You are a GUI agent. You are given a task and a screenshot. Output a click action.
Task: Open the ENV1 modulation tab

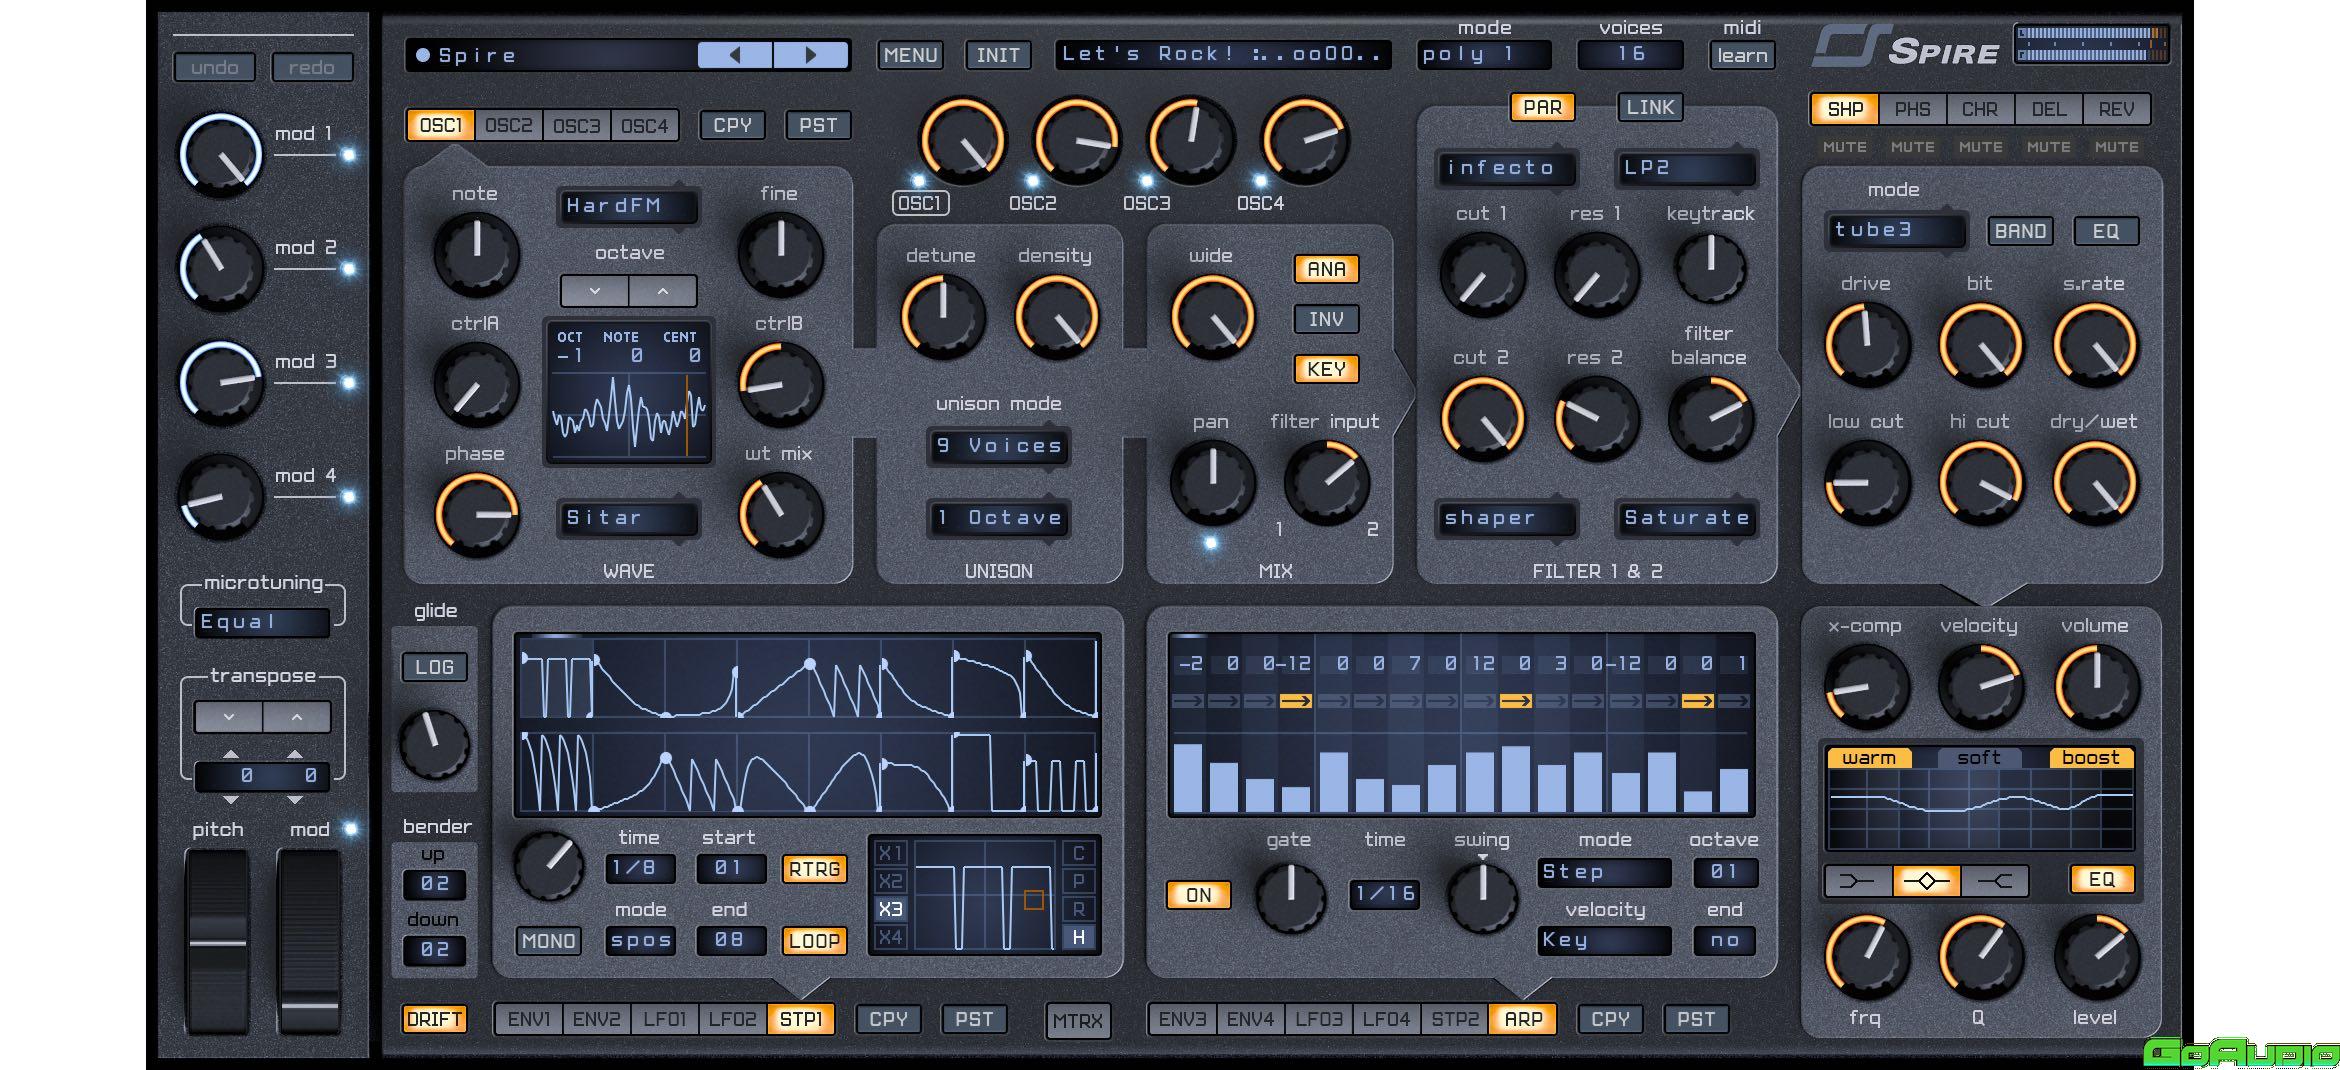tap(529, 1019)
